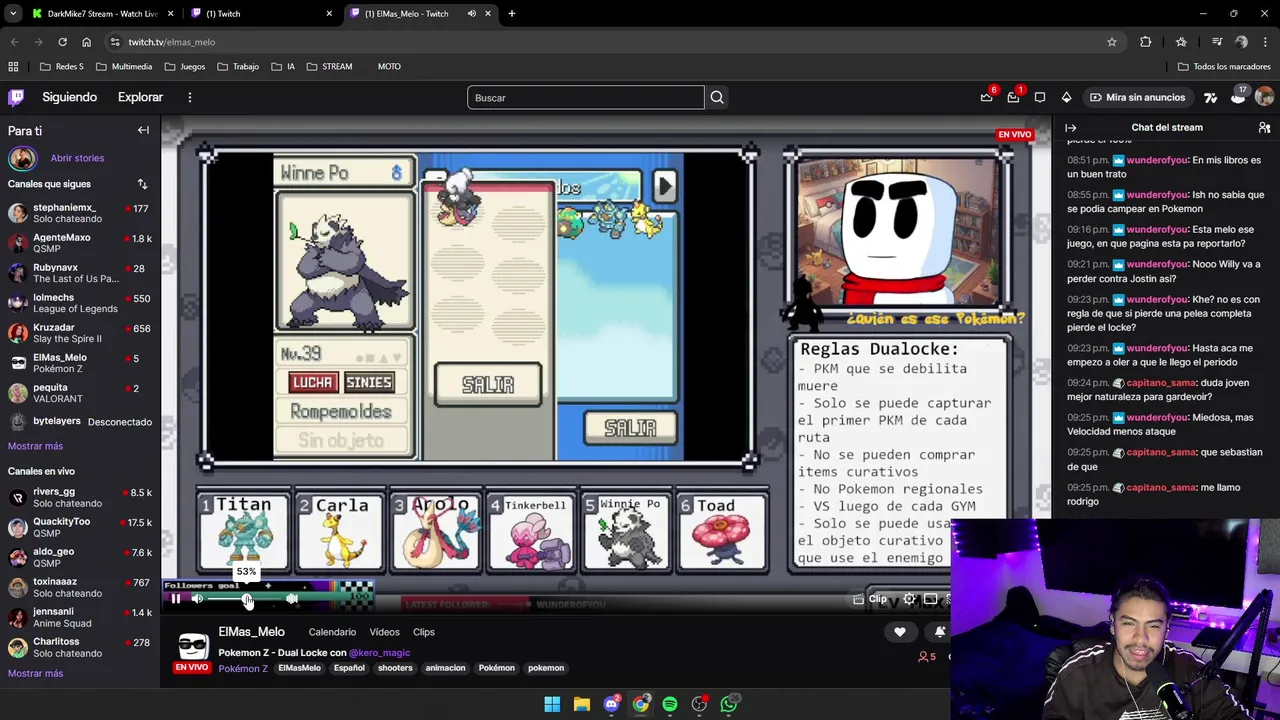
Task: Open the notifications inbox icon
Action: tap(1013, 97)
